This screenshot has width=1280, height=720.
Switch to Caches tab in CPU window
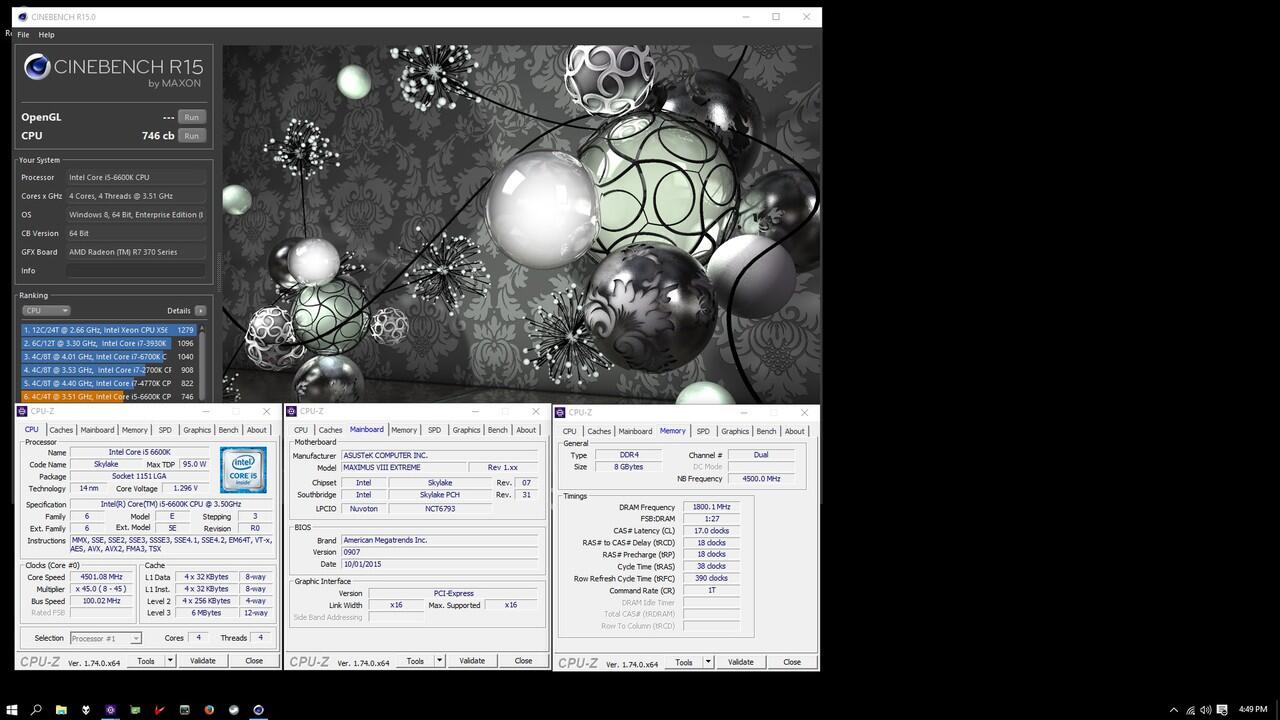coord(61,430)
